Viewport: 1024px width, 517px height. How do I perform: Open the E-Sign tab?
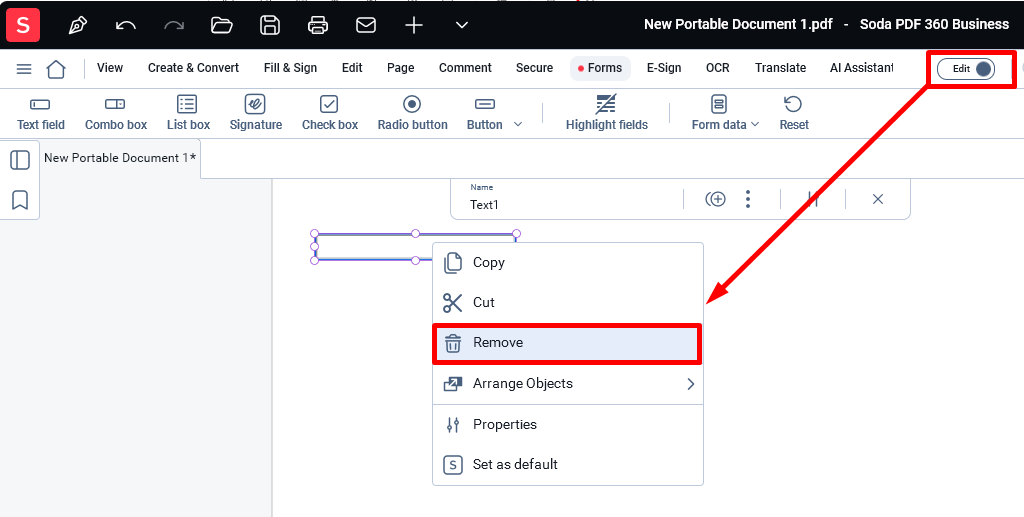click(x=664, y=68)
